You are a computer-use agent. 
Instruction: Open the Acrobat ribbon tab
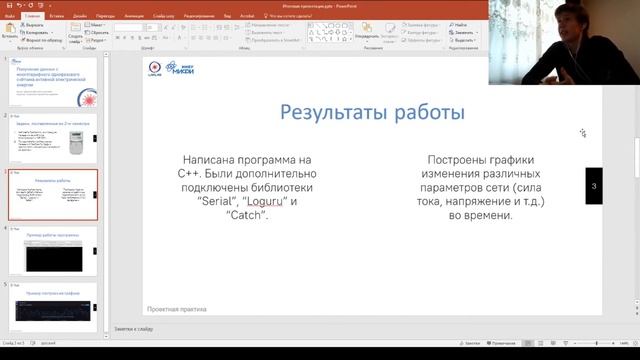[x=247, y=16]
